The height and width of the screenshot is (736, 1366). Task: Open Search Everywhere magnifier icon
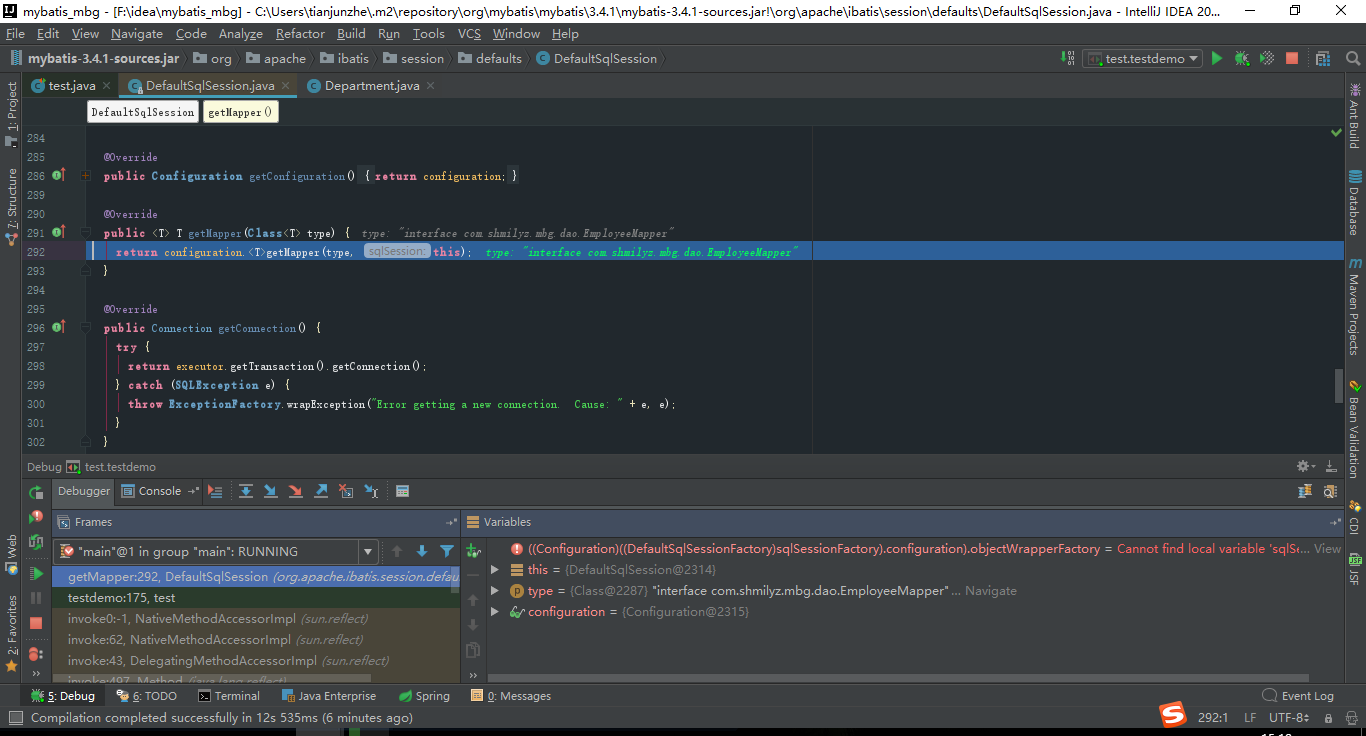click(x=1352, y=58)
